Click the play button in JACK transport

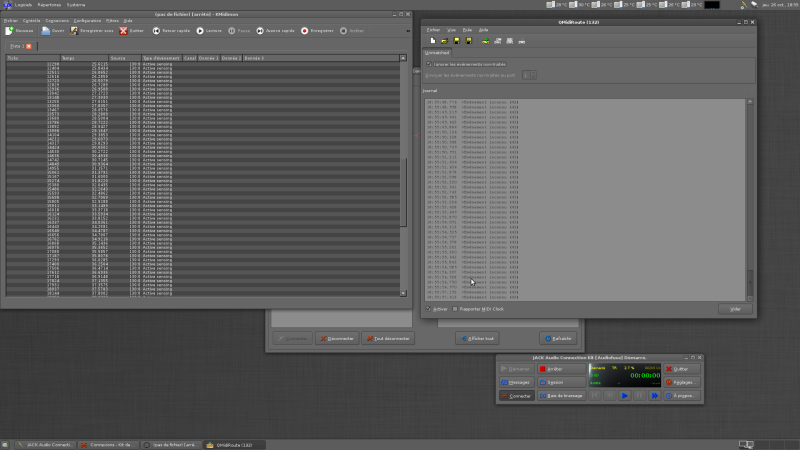[625, 396]
